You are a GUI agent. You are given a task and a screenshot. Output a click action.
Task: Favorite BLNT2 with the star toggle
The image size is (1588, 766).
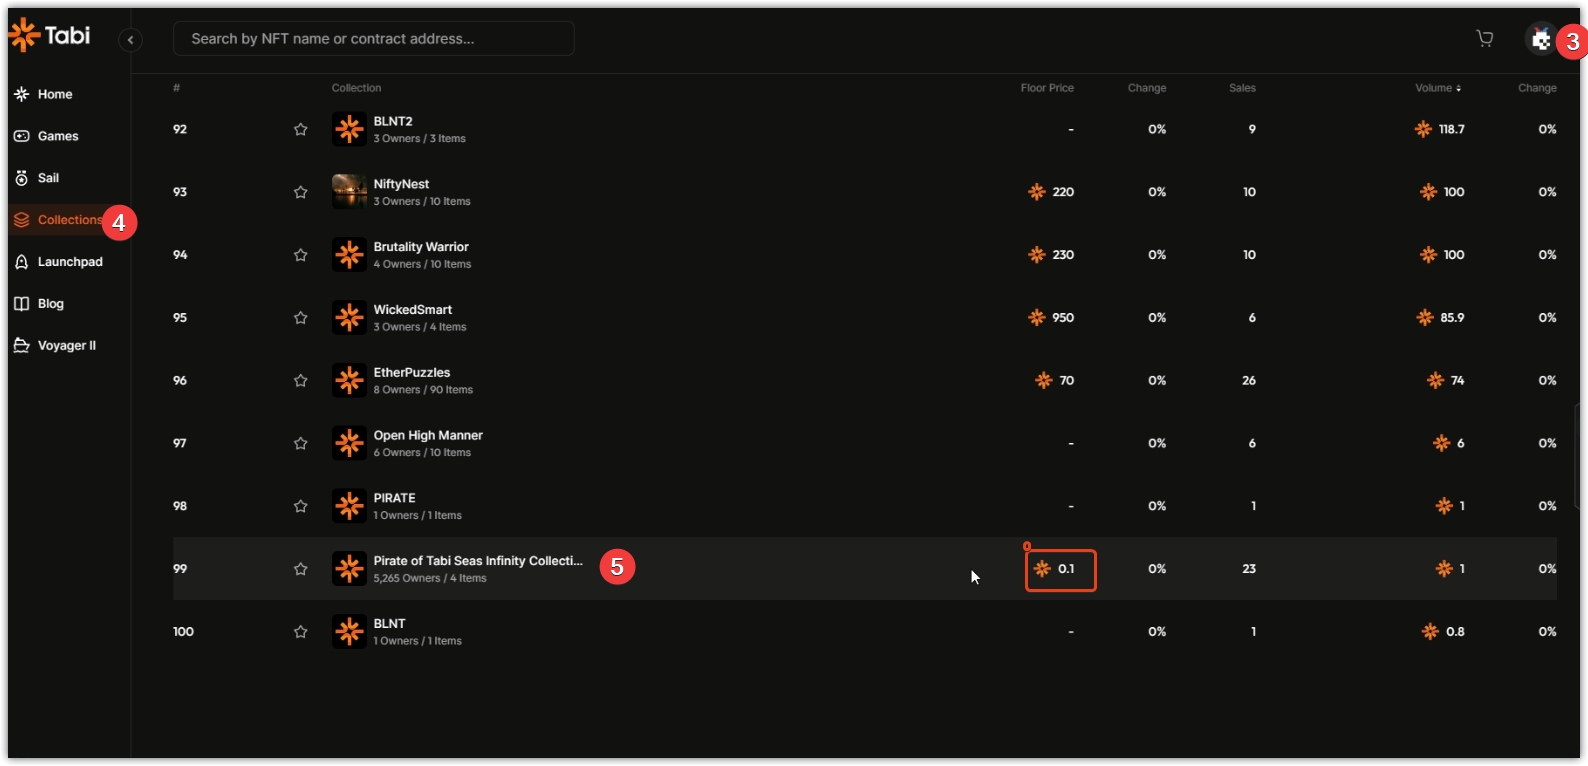click(300, 129)
